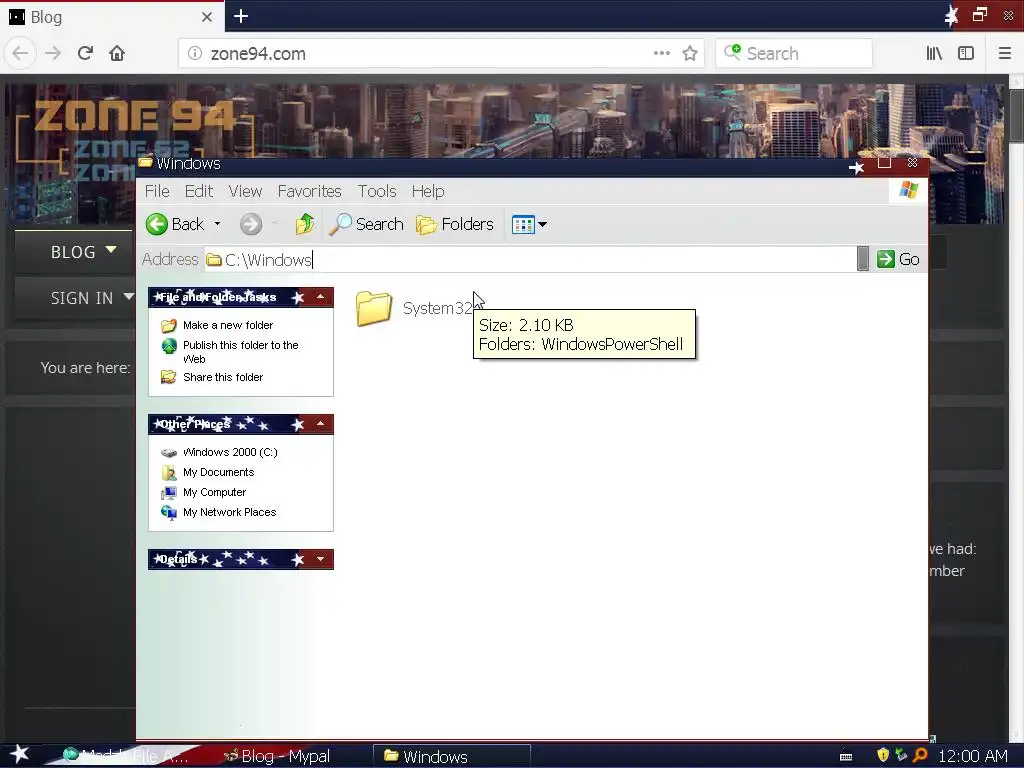The width and height of the screenshot is (1024, 768).
Task: Go back in the Windows explorer
Action: tap(175, 224)
